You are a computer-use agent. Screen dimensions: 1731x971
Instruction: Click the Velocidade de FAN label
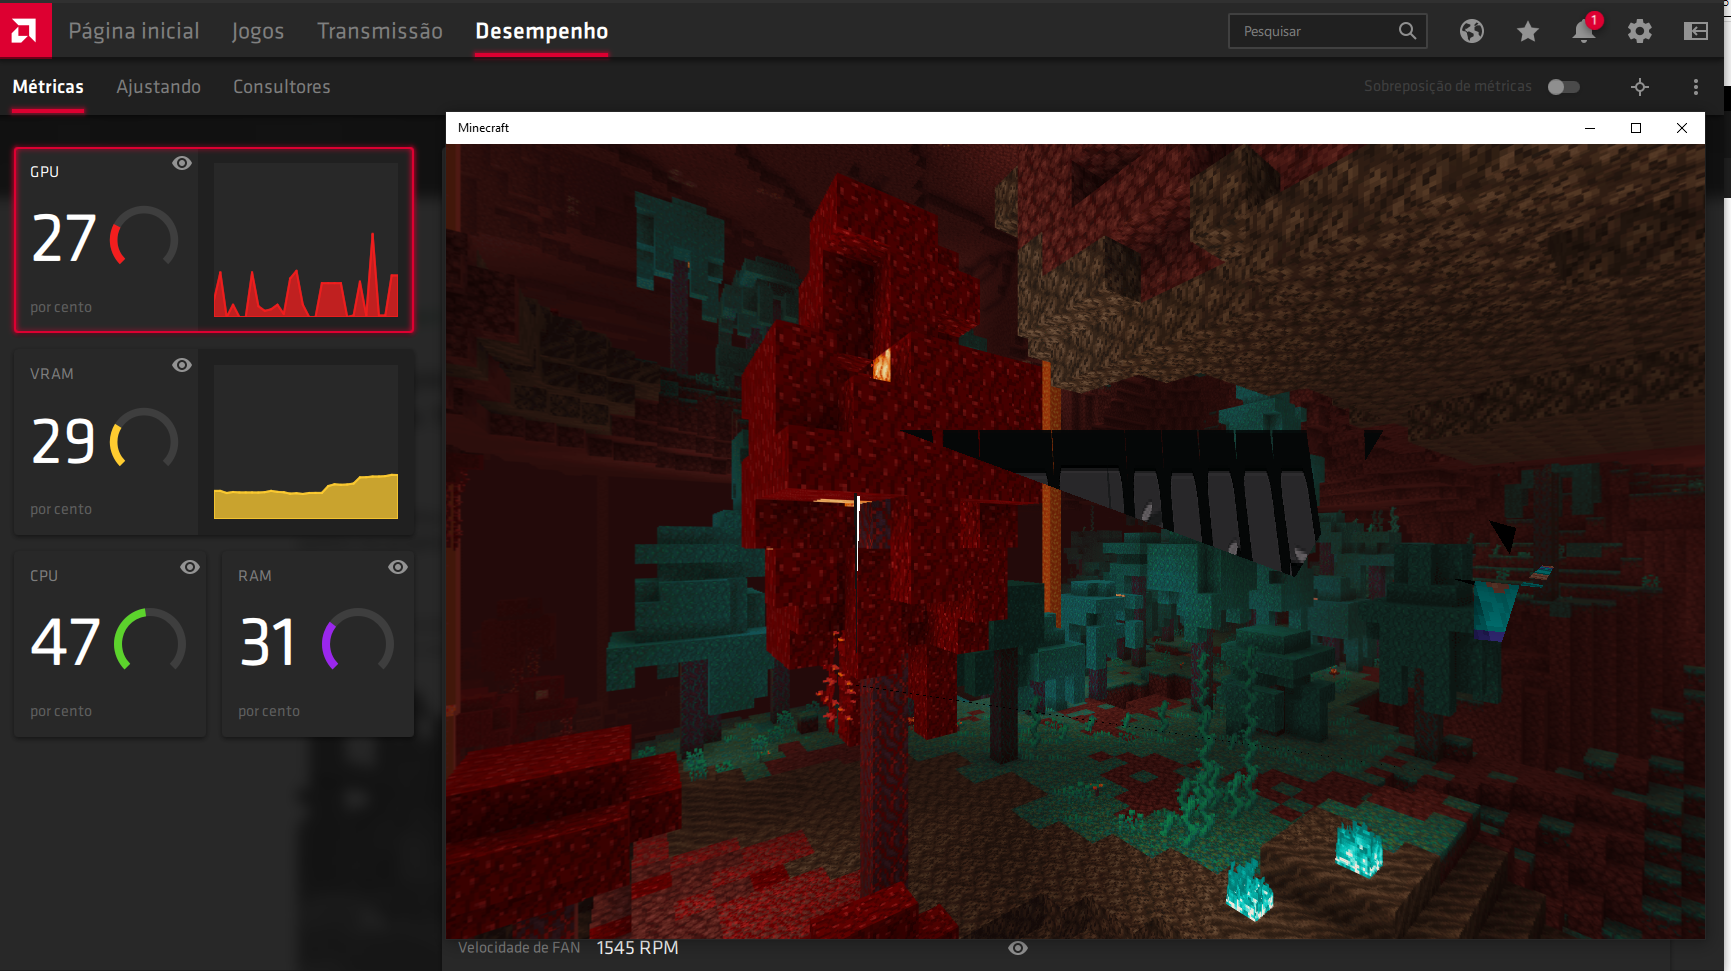pos(519,948)
